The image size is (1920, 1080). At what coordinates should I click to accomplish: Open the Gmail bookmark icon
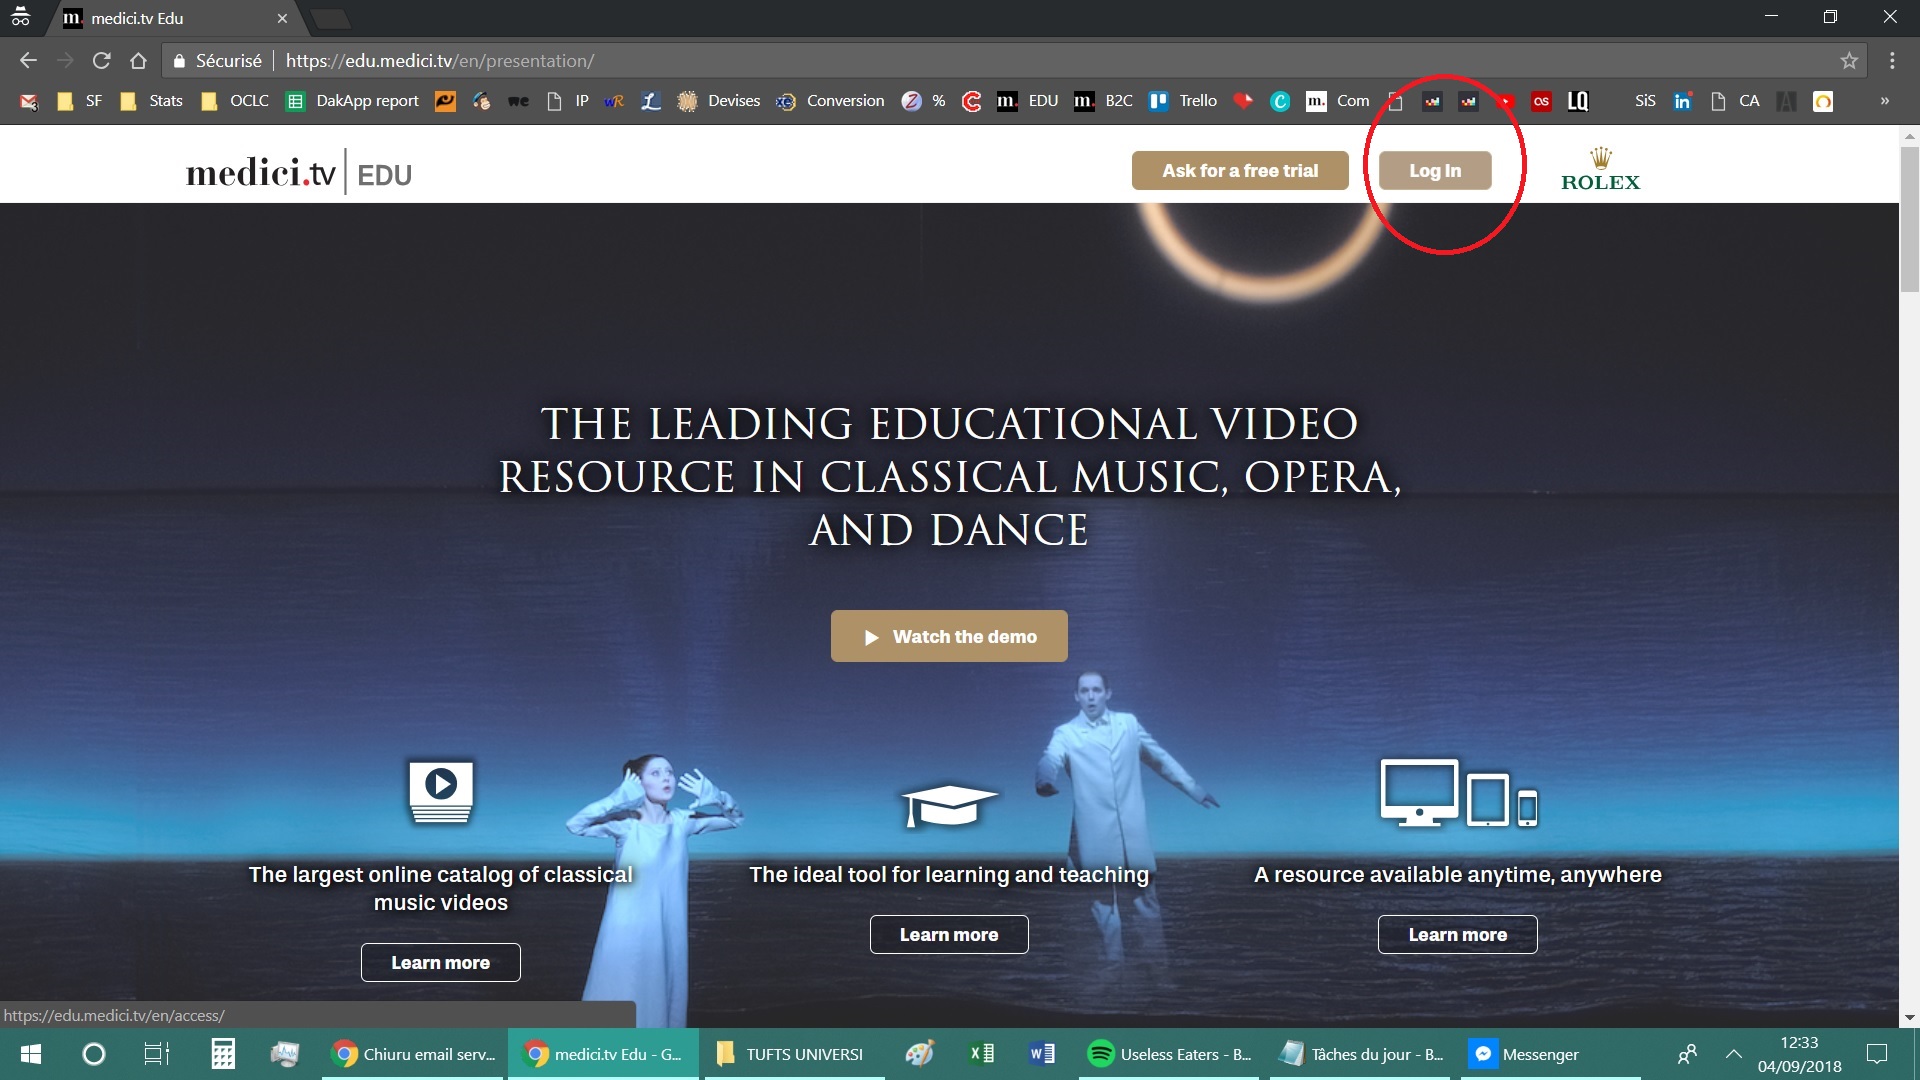[29, 101]
